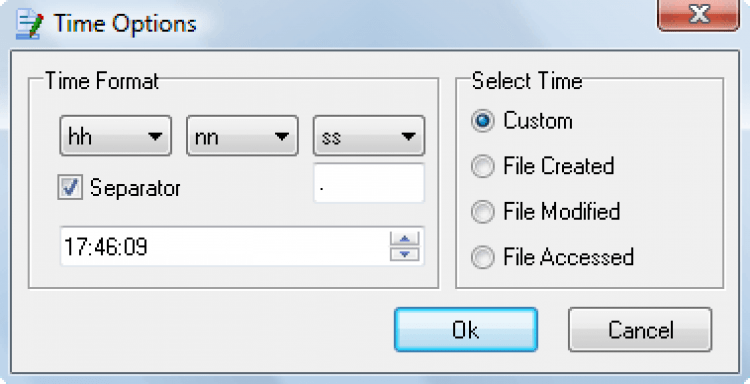Select the Custom radio option
The height and width of the screenshot is (384, 750).
pos(482,121)
